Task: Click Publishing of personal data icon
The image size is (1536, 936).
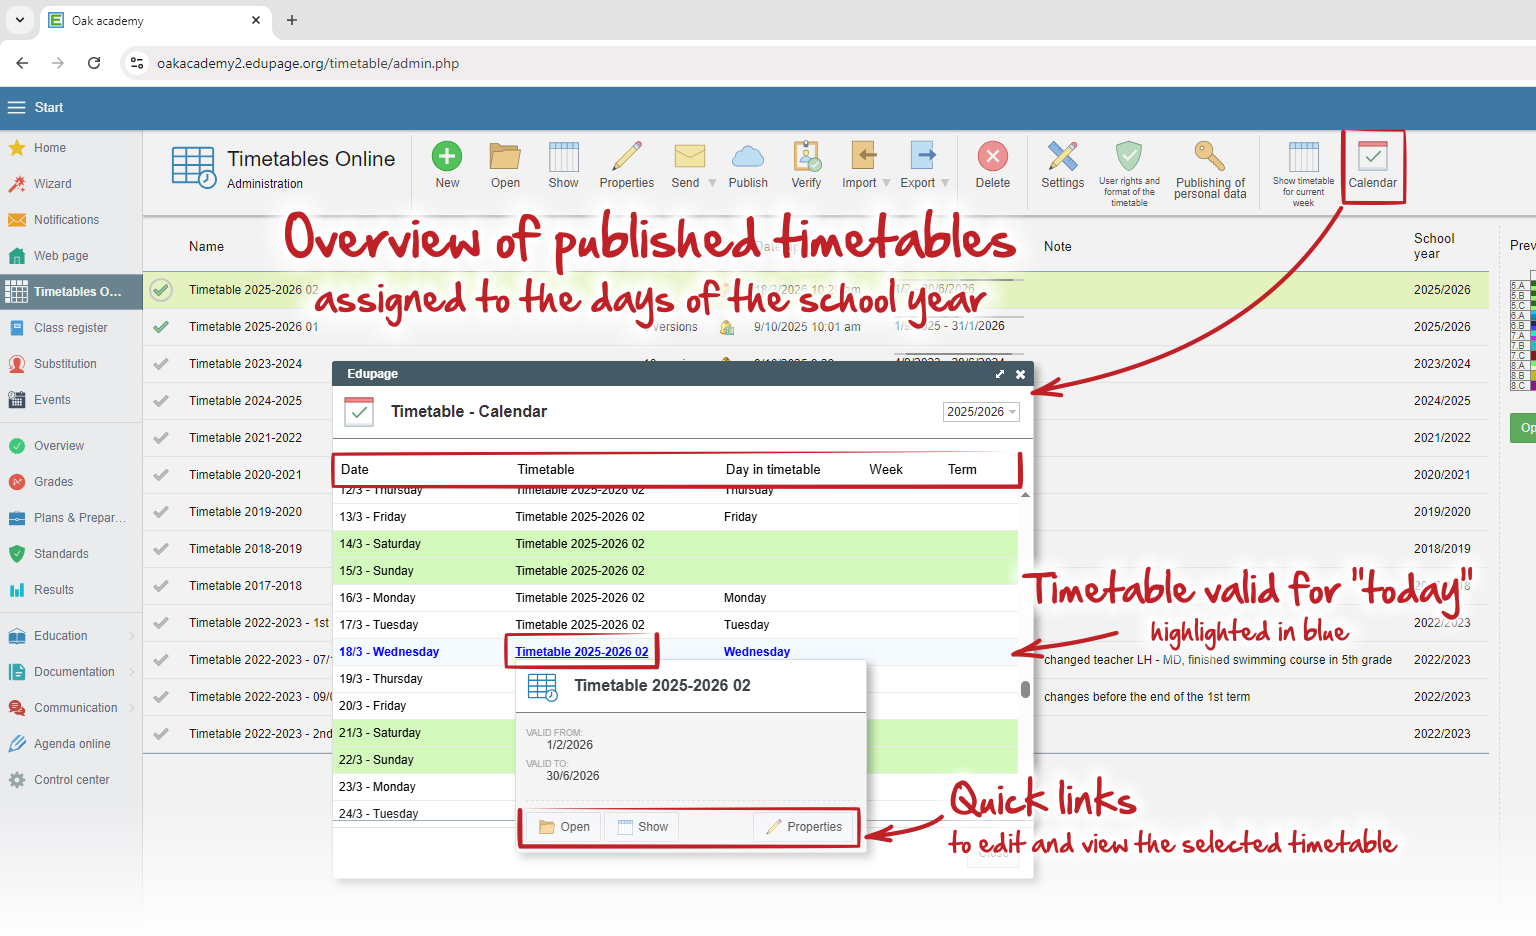Action: pos(1210,157)
